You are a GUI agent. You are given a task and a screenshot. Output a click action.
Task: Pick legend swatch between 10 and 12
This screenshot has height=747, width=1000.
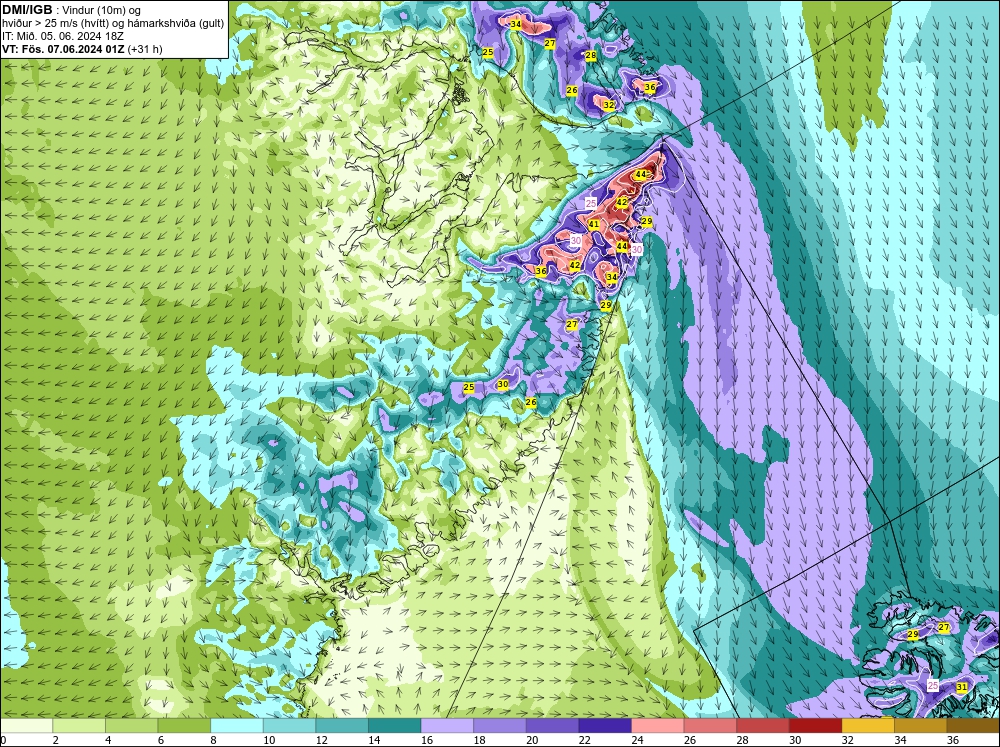point(289,726)
